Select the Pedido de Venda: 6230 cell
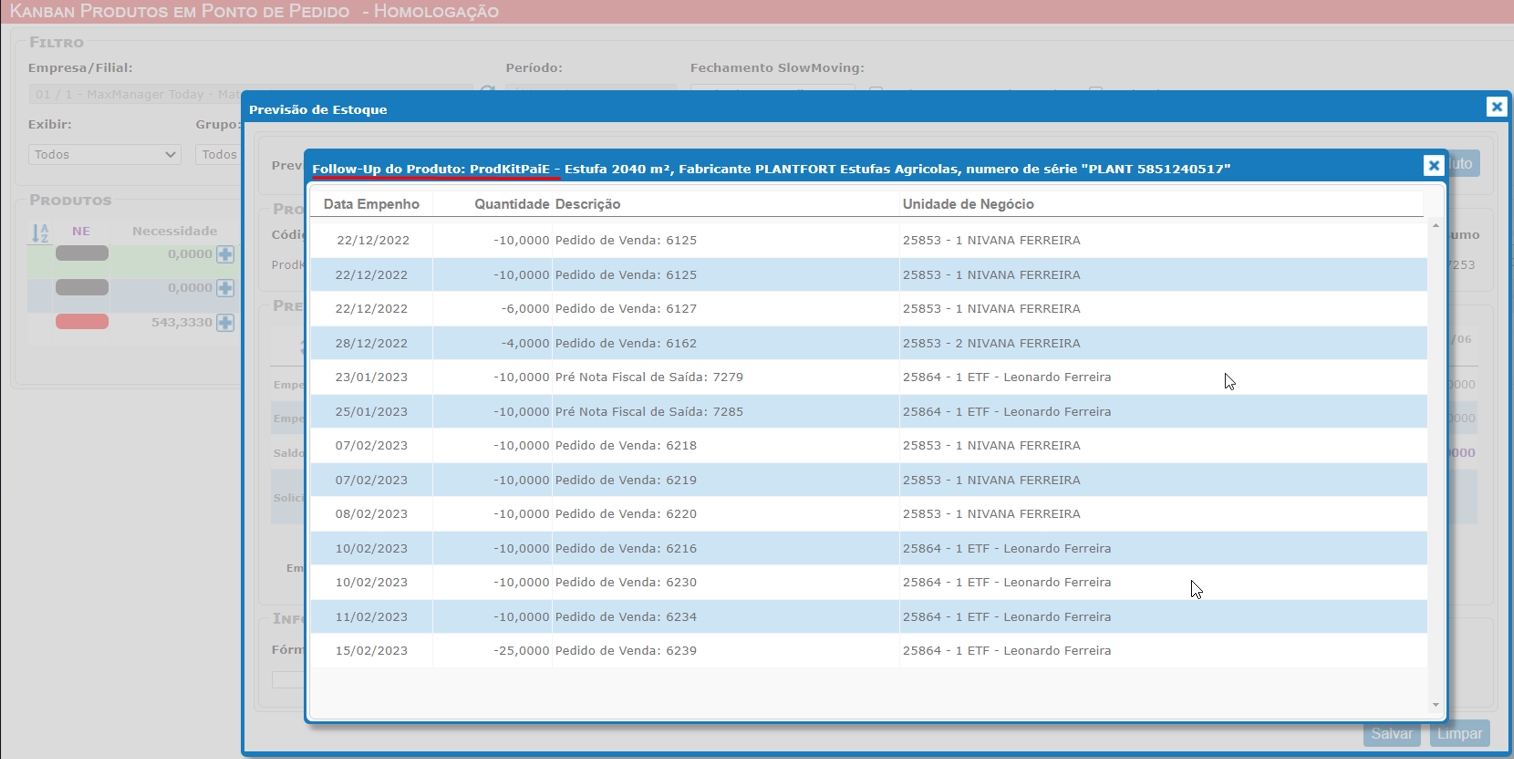Image resolution: width=1514 pixels, height=759 pixels. coord(626,582)
